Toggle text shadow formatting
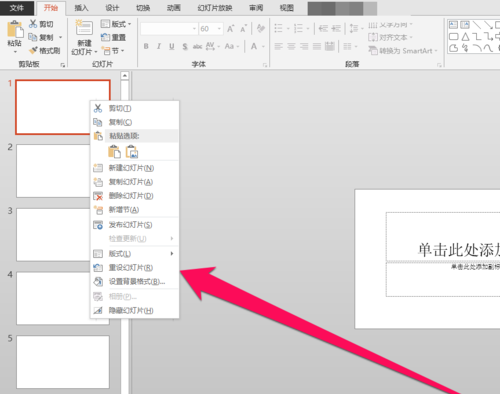The image size is (500, 394). pos(185,46)
